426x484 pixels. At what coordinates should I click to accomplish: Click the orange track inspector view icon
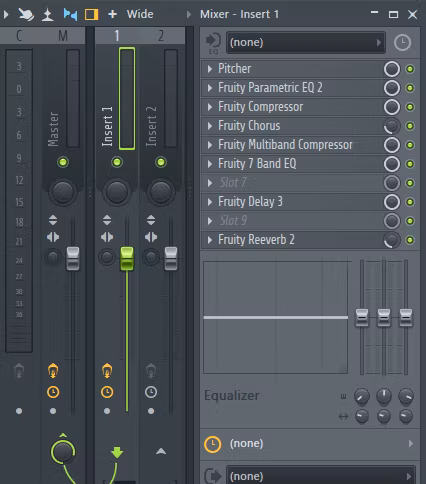pos(91,15)
